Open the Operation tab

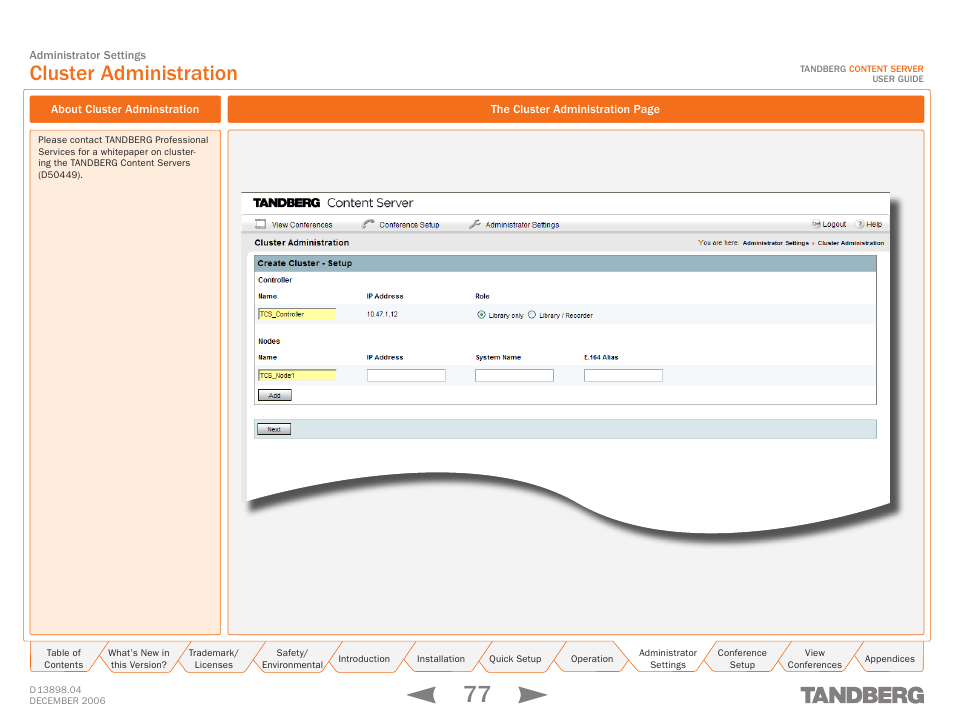591,658
